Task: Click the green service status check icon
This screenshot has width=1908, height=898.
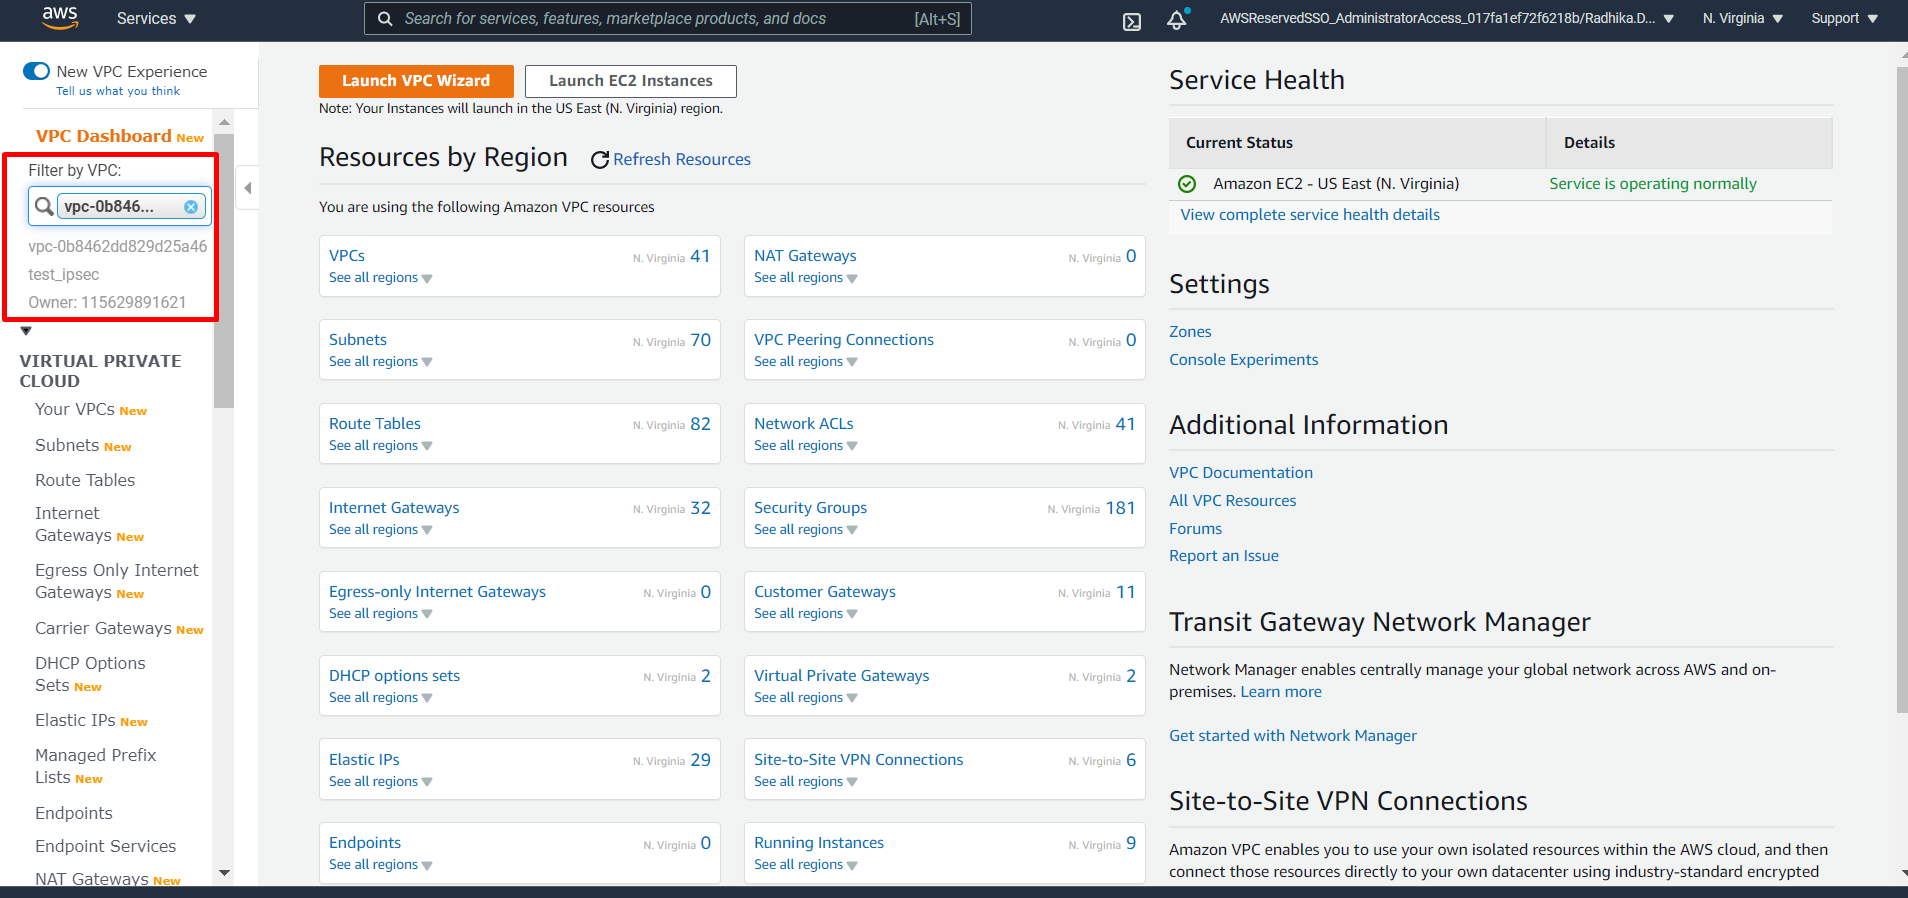Action: (x=1187, y=184)
